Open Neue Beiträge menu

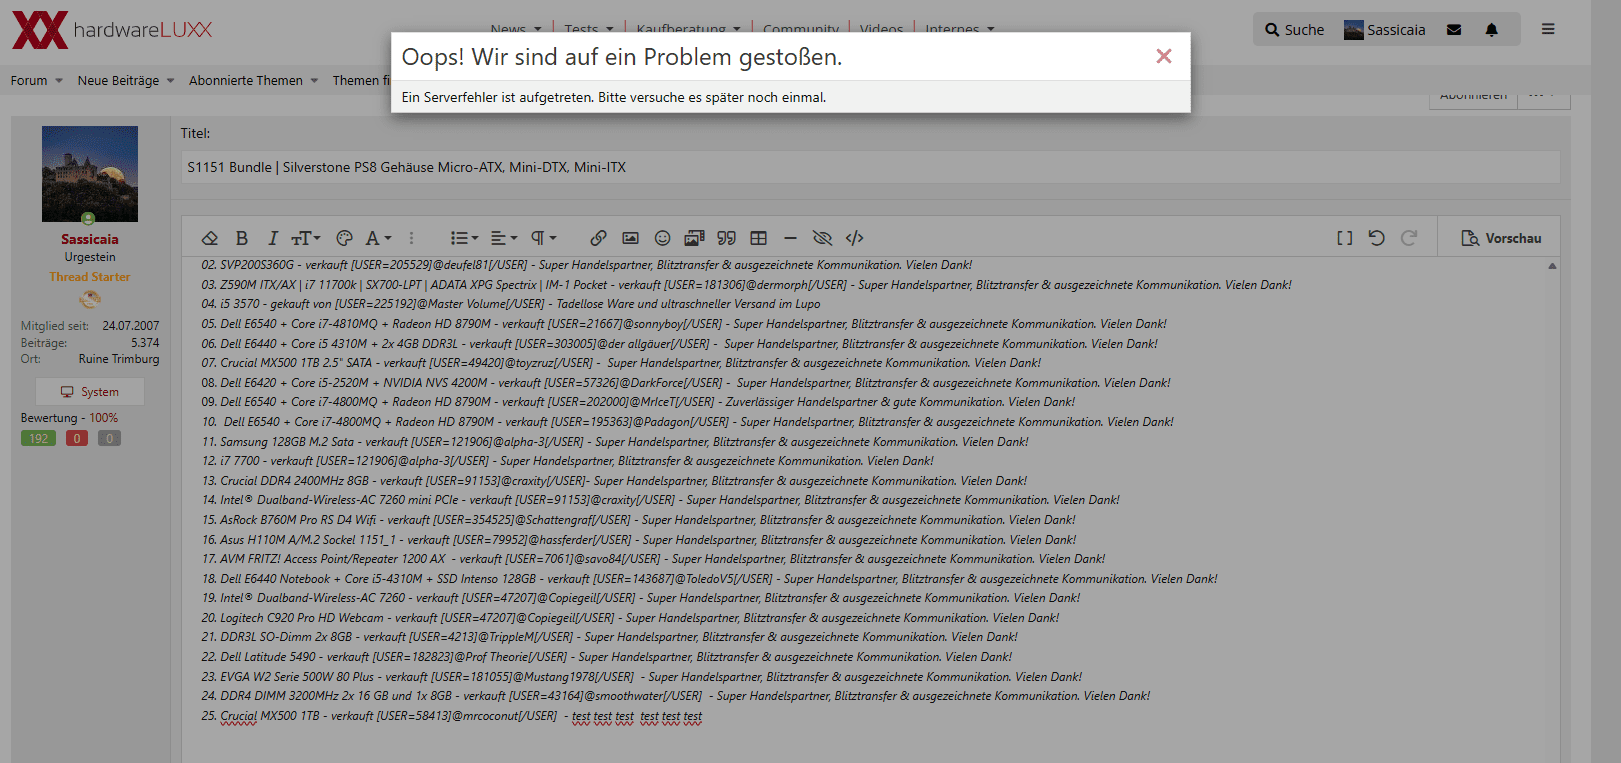click(126, 81)
